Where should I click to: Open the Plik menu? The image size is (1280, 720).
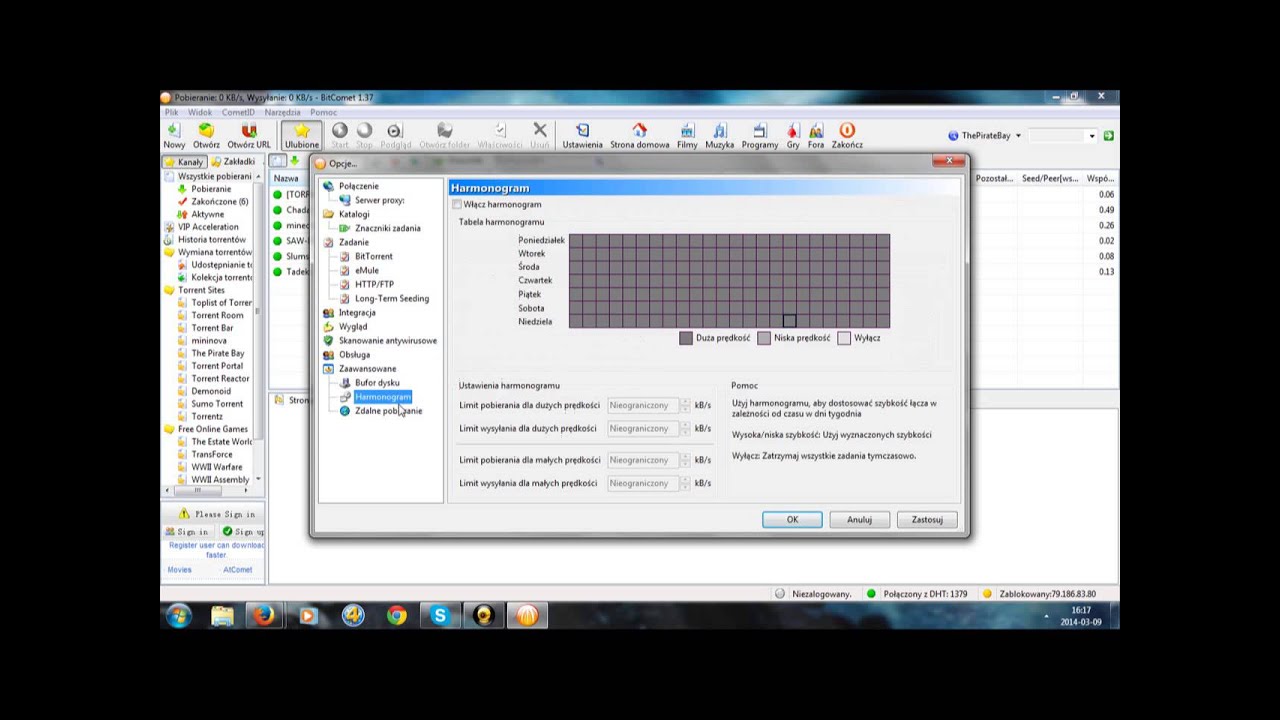coord(172,112)
